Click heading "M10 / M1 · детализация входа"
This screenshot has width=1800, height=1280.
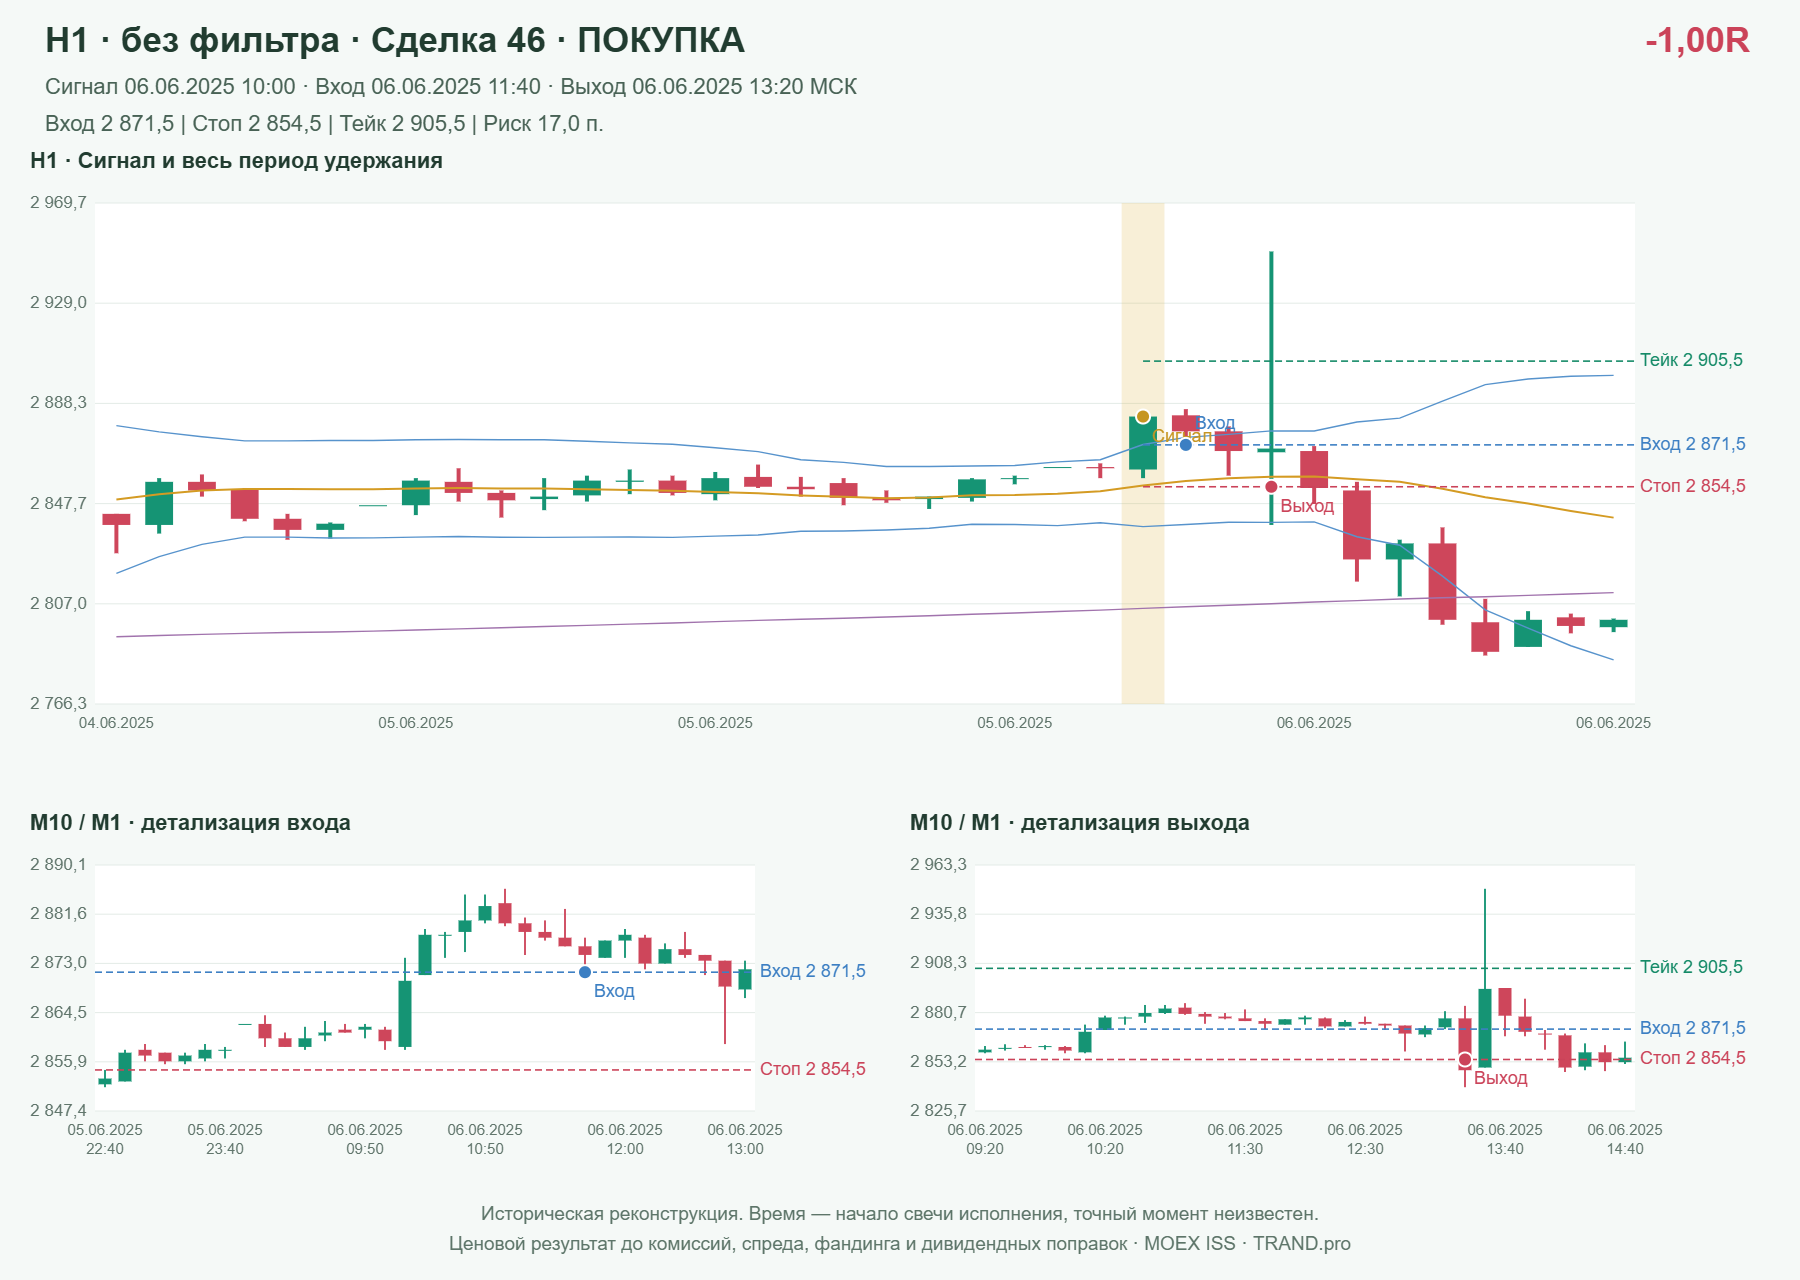point(190,823)
